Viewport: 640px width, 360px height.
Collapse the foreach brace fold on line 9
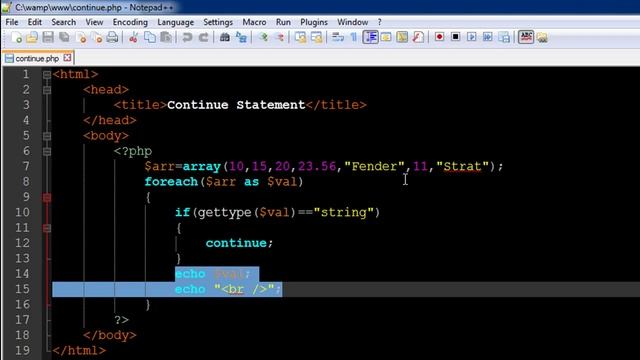coord(47,198)
